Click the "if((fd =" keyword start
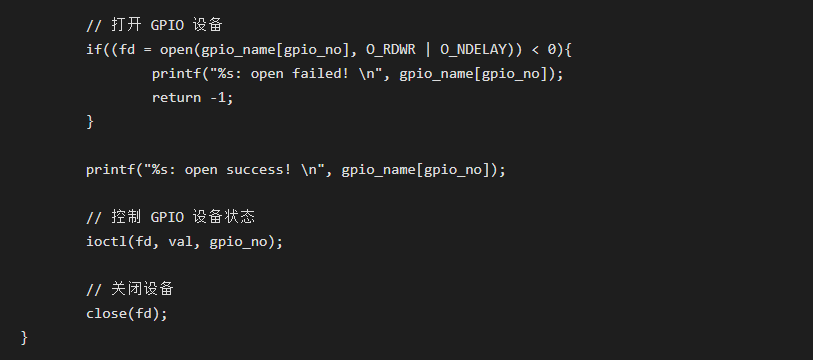This screenshot has height=360, width=813. (119, 49)
